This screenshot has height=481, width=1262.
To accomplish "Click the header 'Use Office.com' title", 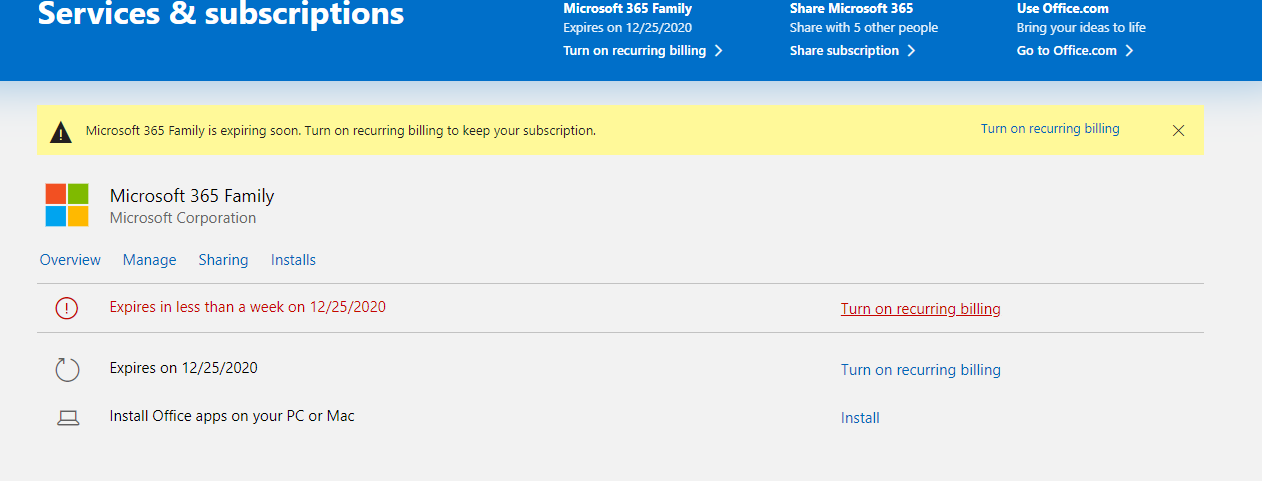I will (1063, 8).
